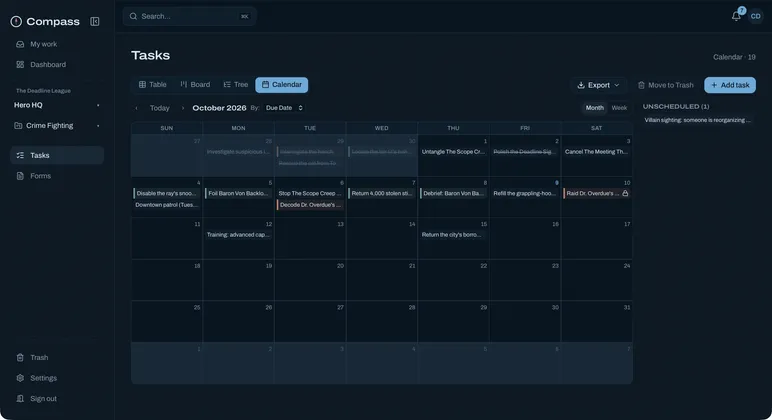This screenshot has height=420, width=772.
Task: Go to the next month arrow
Action: [183, 108]
